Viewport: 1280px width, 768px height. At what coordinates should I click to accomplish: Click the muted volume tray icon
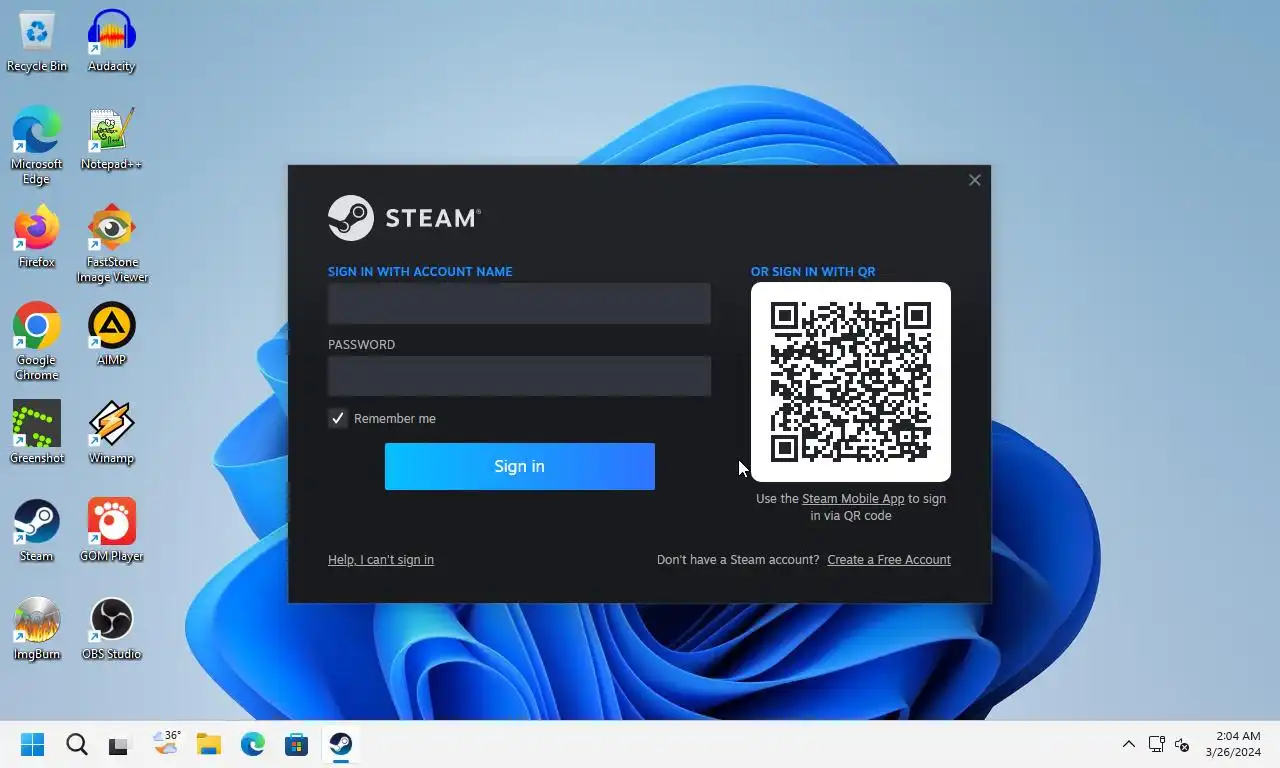1182,744
